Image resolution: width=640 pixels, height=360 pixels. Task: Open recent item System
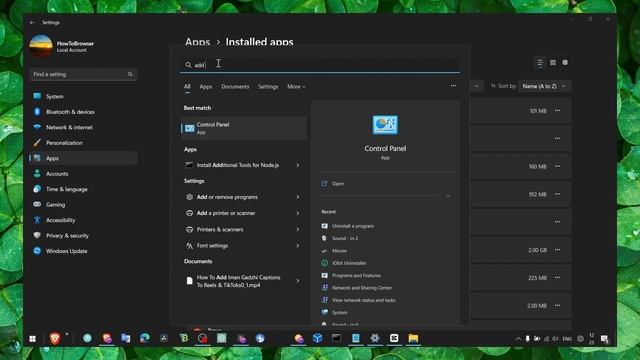coord(340,313)
